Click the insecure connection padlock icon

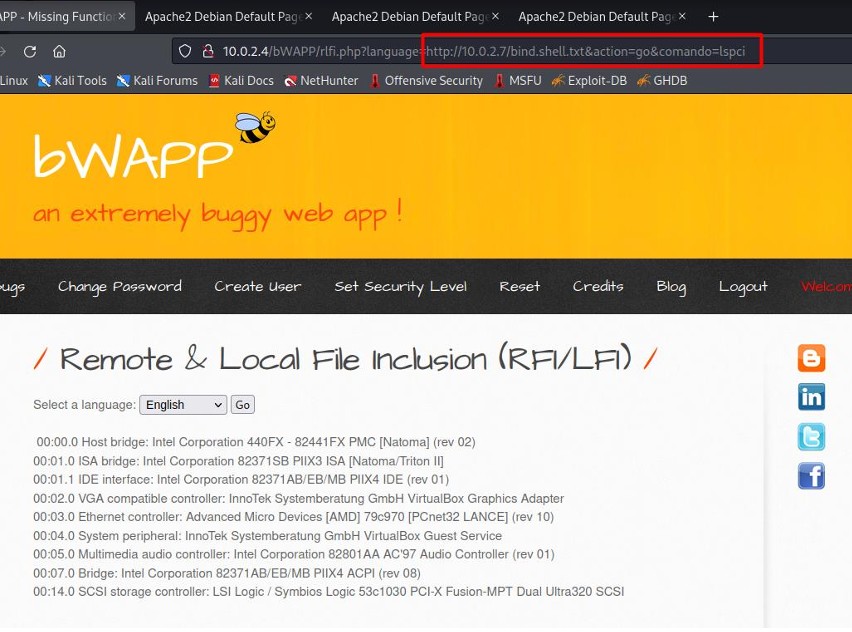coord(208,51)
